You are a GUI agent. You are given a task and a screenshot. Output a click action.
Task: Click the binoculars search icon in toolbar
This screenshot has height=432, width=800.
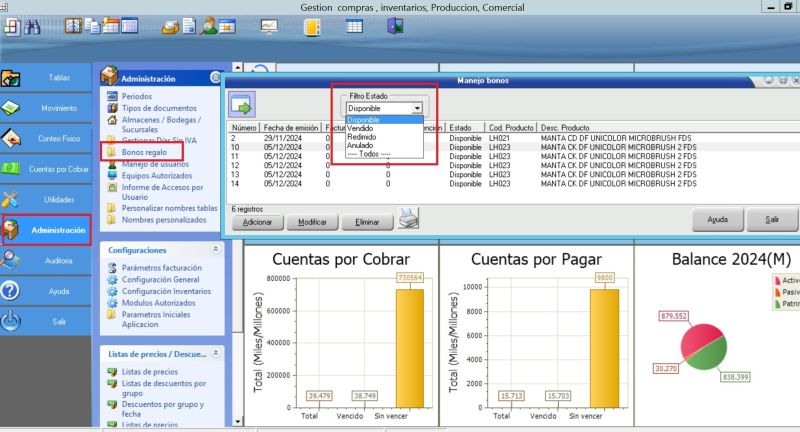click(x=32, y=26)
